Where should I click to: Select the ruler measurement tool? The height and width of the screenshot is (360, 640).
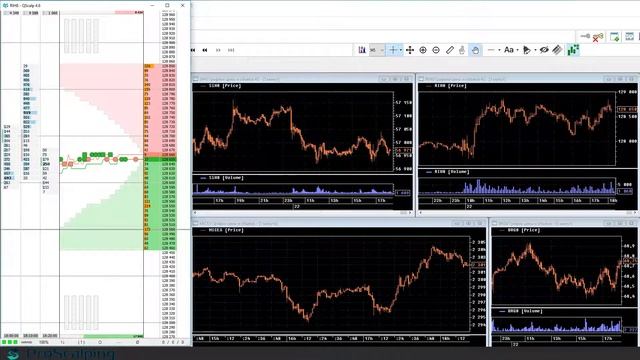(449, 50)
